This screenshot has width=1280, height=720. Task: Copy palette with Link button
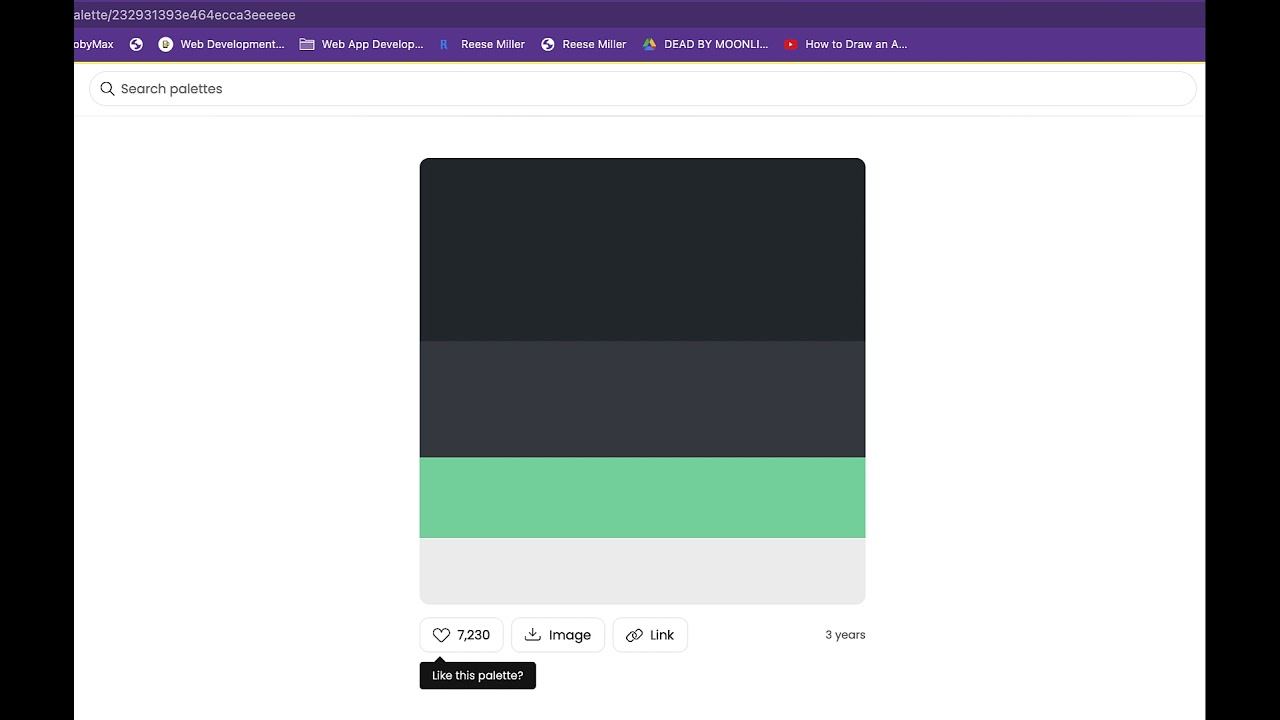(x=650, y=635)
